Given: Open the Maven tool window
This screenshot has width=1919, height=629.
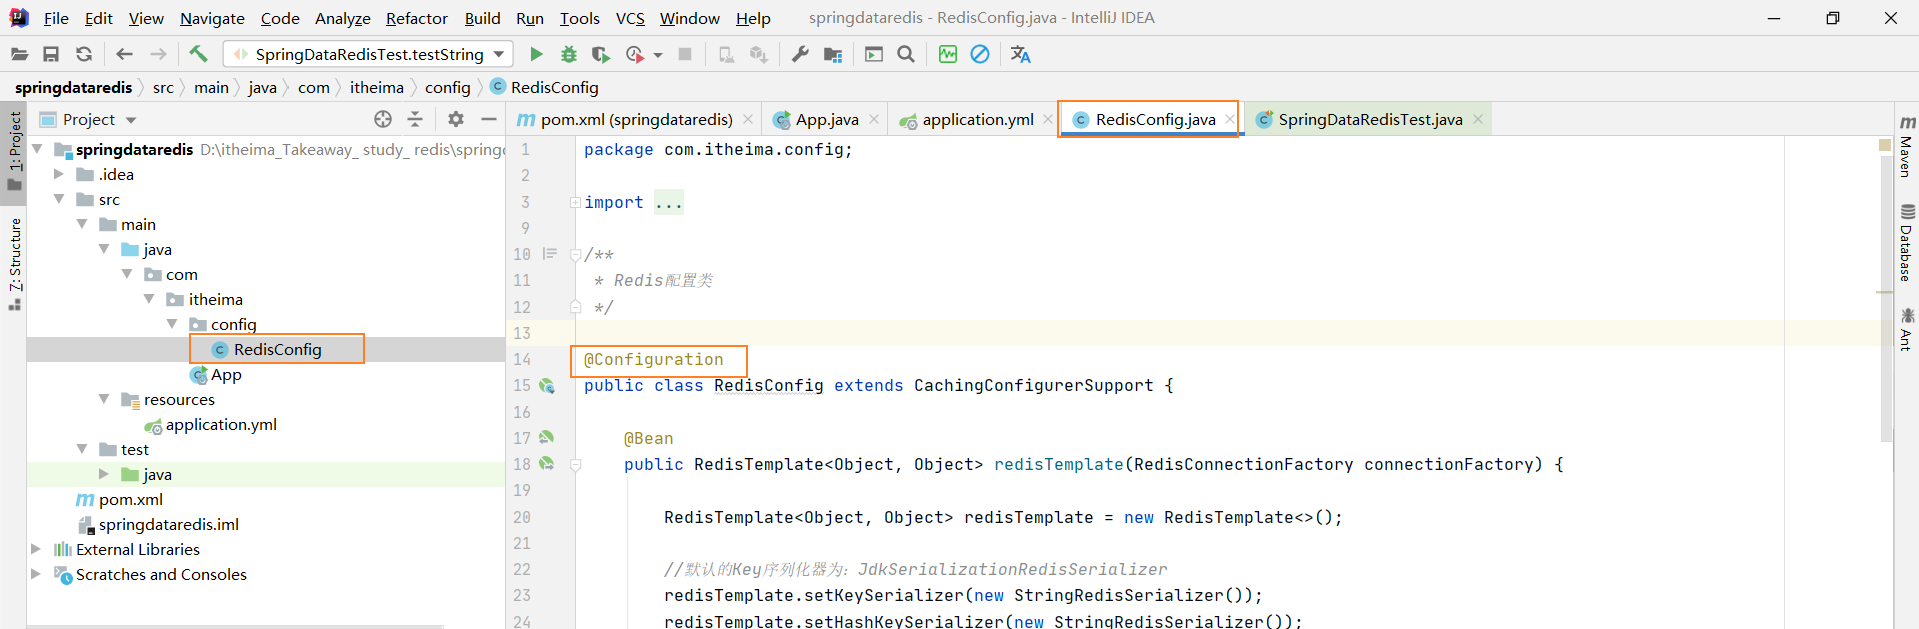Looking at the screenshot, I should [1906, 146].
